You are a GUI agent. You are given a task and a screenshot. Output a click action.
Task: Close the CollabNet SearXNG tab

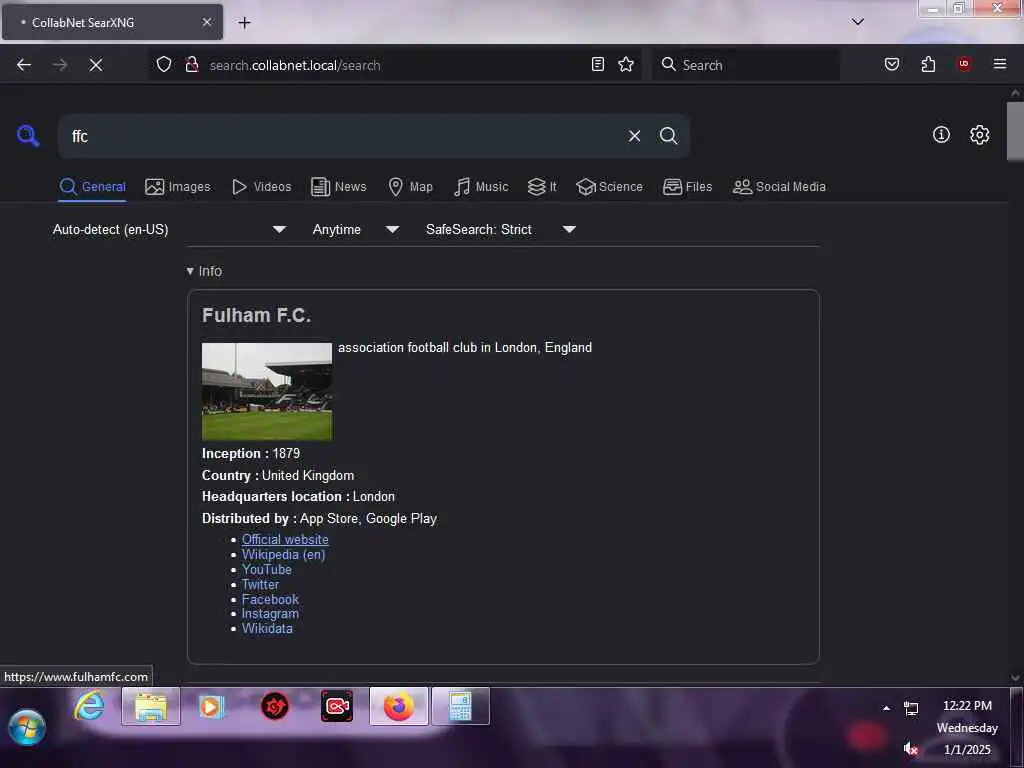(x=207, y=22)
